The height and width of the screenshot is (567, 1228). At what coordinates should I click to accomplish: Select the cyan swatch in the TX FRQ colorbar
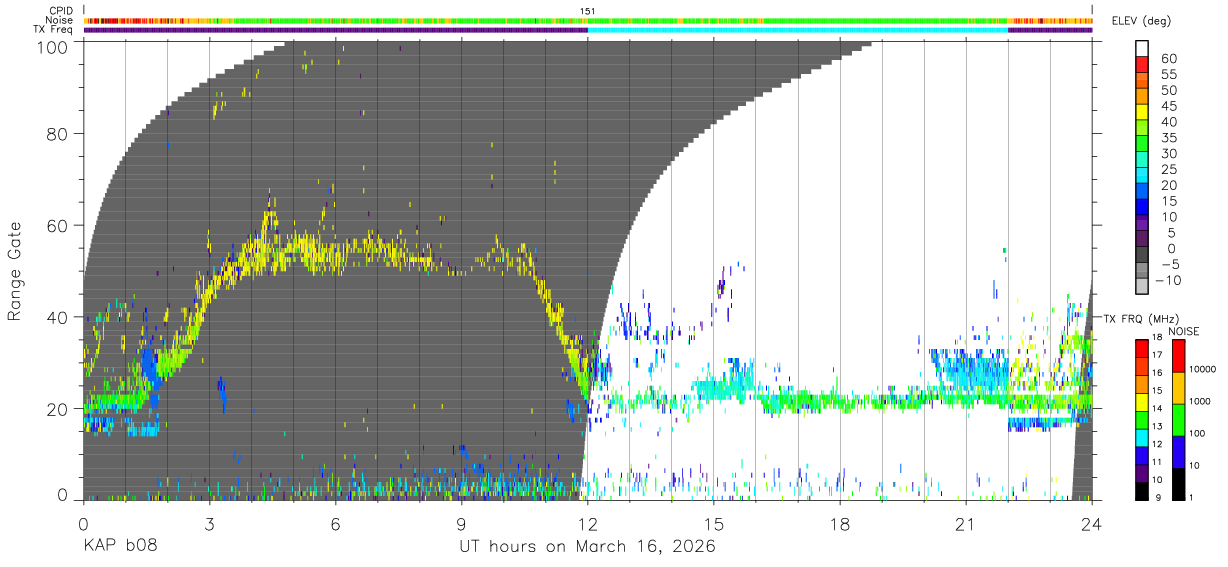click(x=1141, y=436)
